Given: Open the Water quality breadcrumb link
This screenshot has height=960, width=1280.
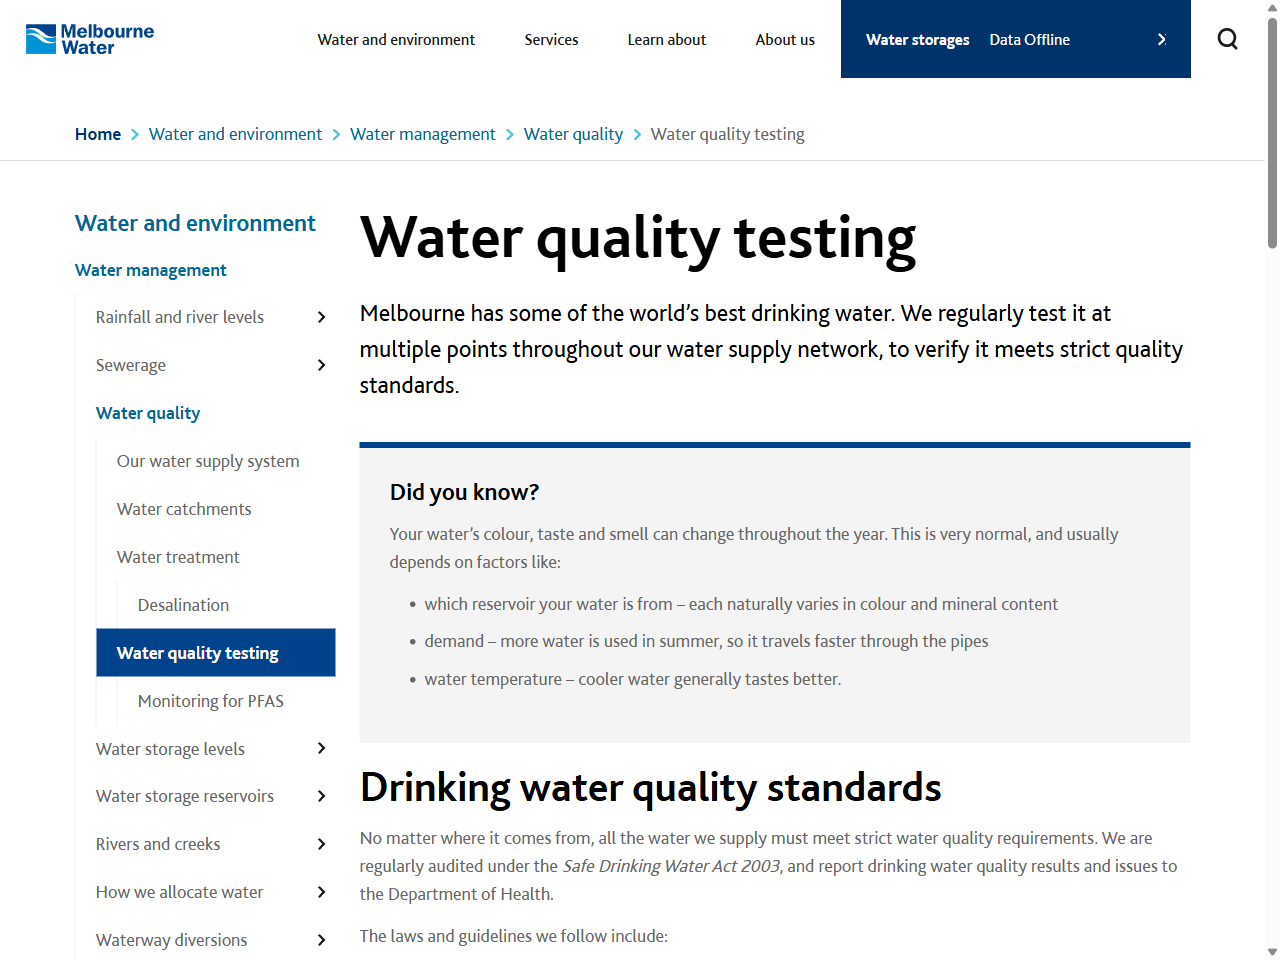Looking at the screenshot, I should pos(573,133).
